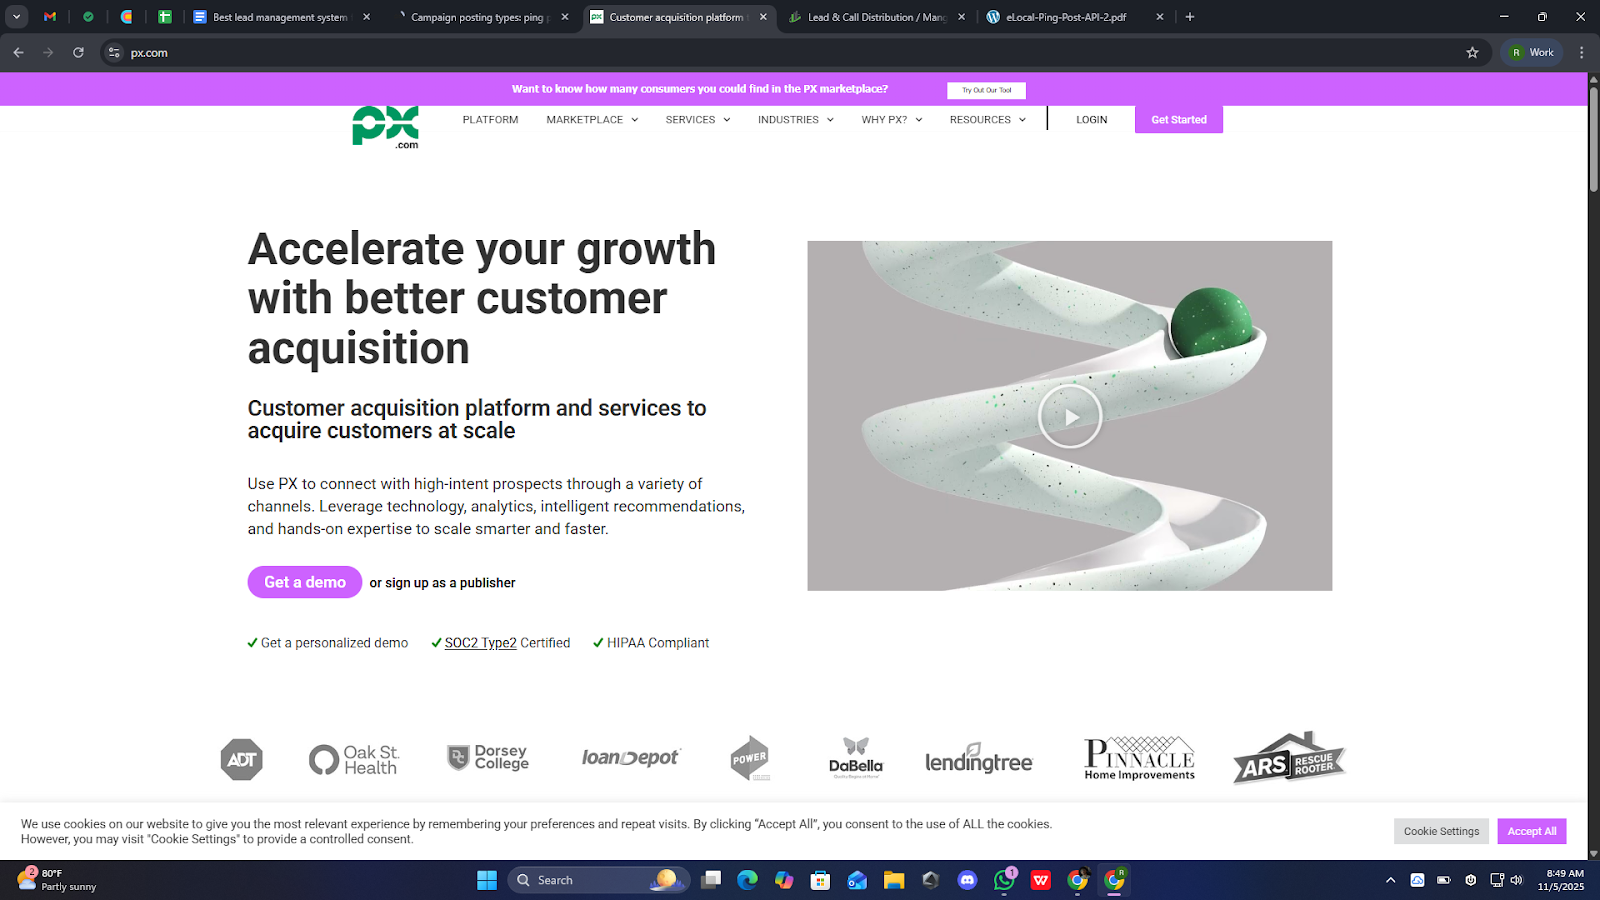Viewport: 1600px width, 900px height.
Task: Open WhatsApp from taskbar
Action: pos(1004,880)
